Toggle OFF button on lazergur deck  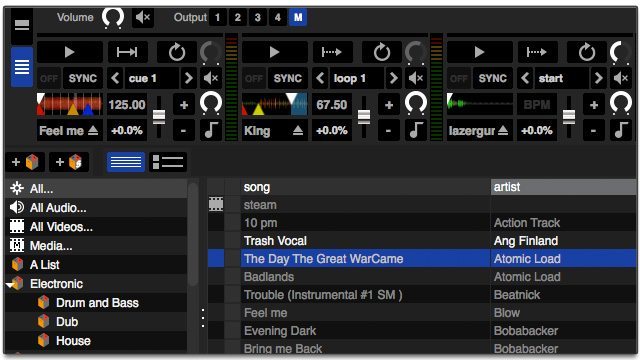(x=459, y=78)
